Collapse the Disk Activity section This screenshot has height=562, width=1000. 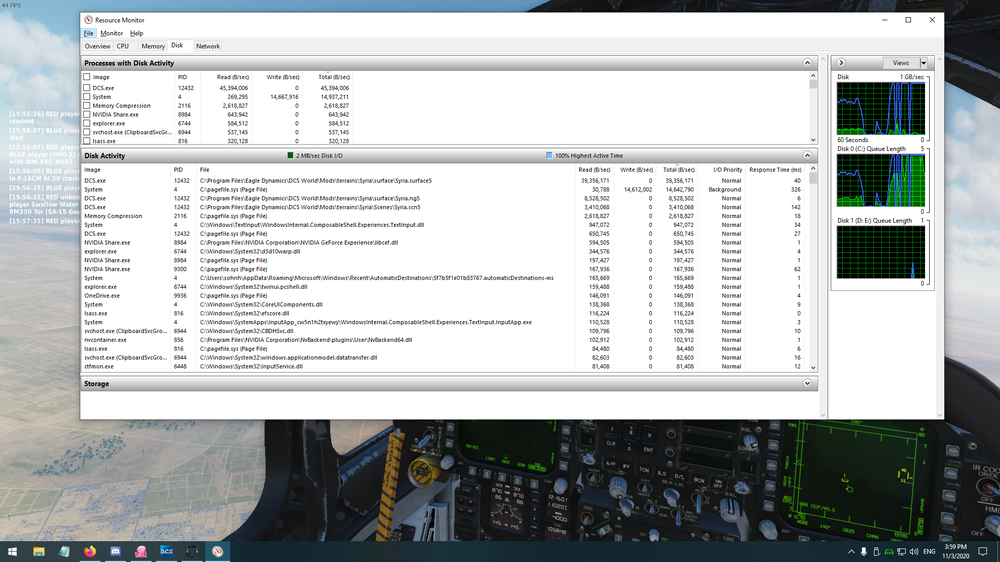tap(807, 156)
